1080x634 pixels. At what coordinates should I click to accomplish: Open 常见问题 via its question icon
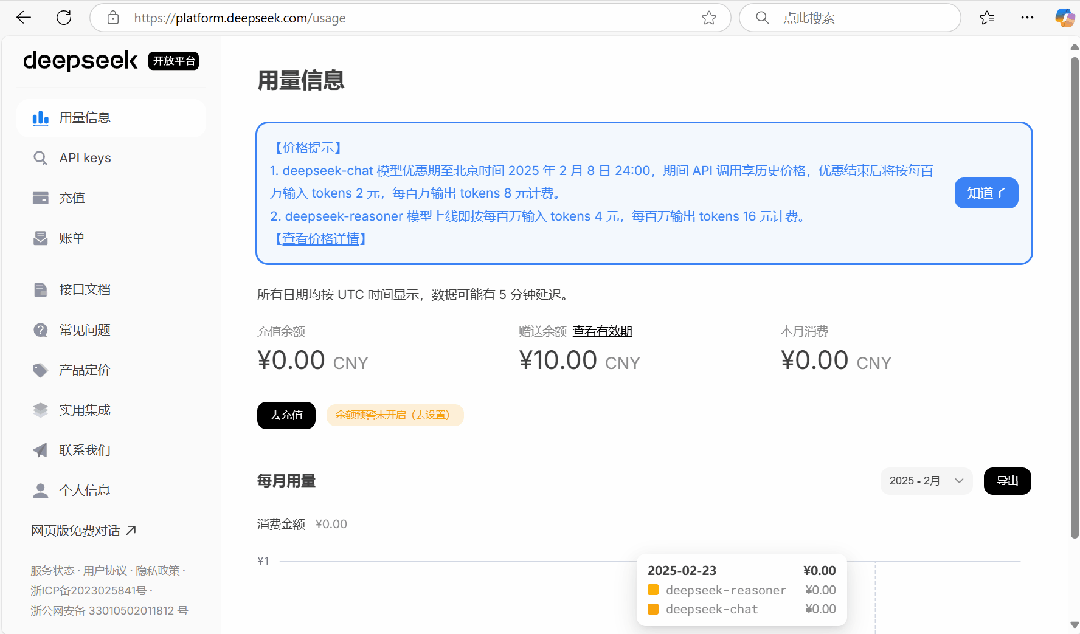coord(40,329)
